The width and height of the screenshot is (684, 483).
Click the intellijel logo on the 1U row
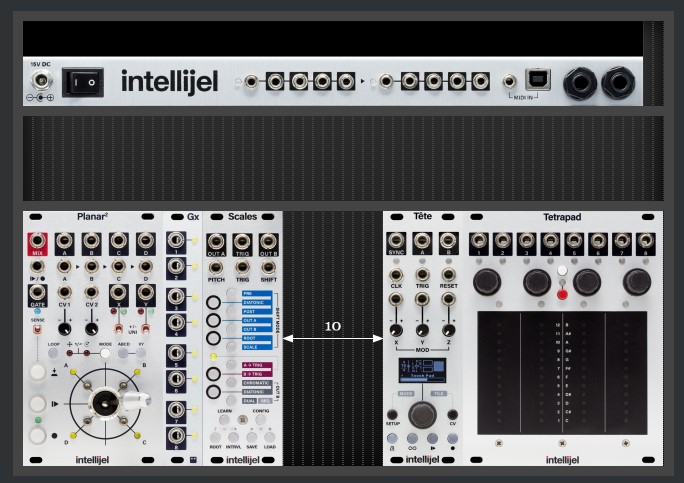coord(169,82)
